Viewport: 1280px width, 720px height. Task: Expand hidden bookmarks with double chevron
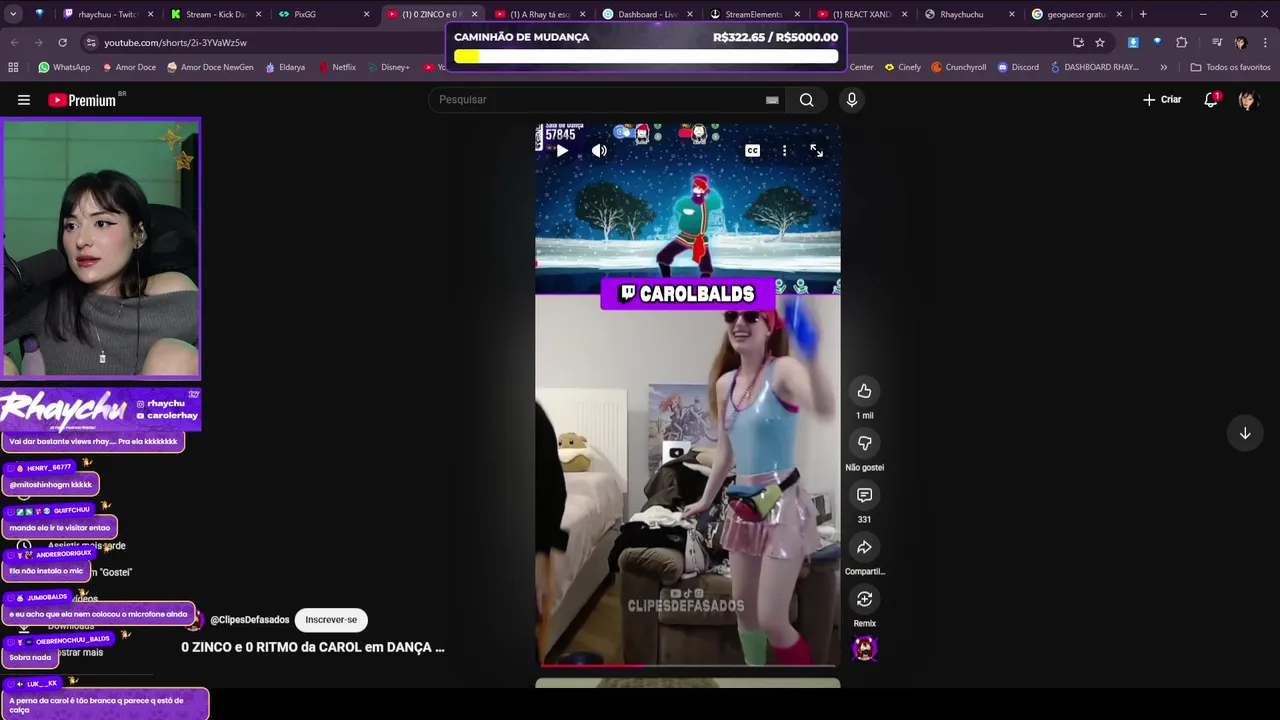click(x=1163, y=67)
